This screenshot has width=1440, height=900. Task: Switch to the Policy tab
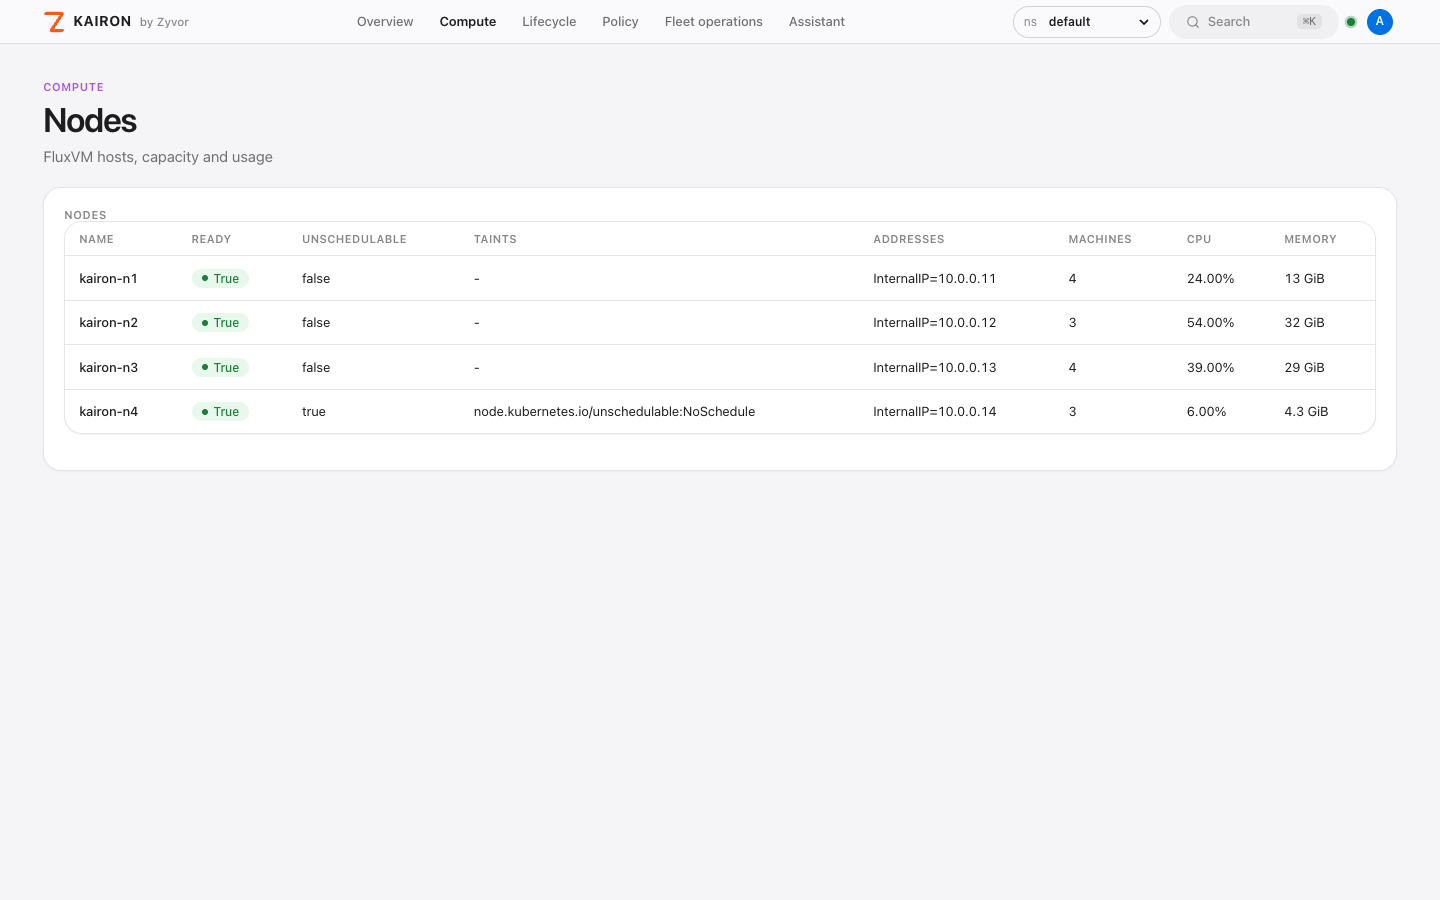click(x=620, y=22)
